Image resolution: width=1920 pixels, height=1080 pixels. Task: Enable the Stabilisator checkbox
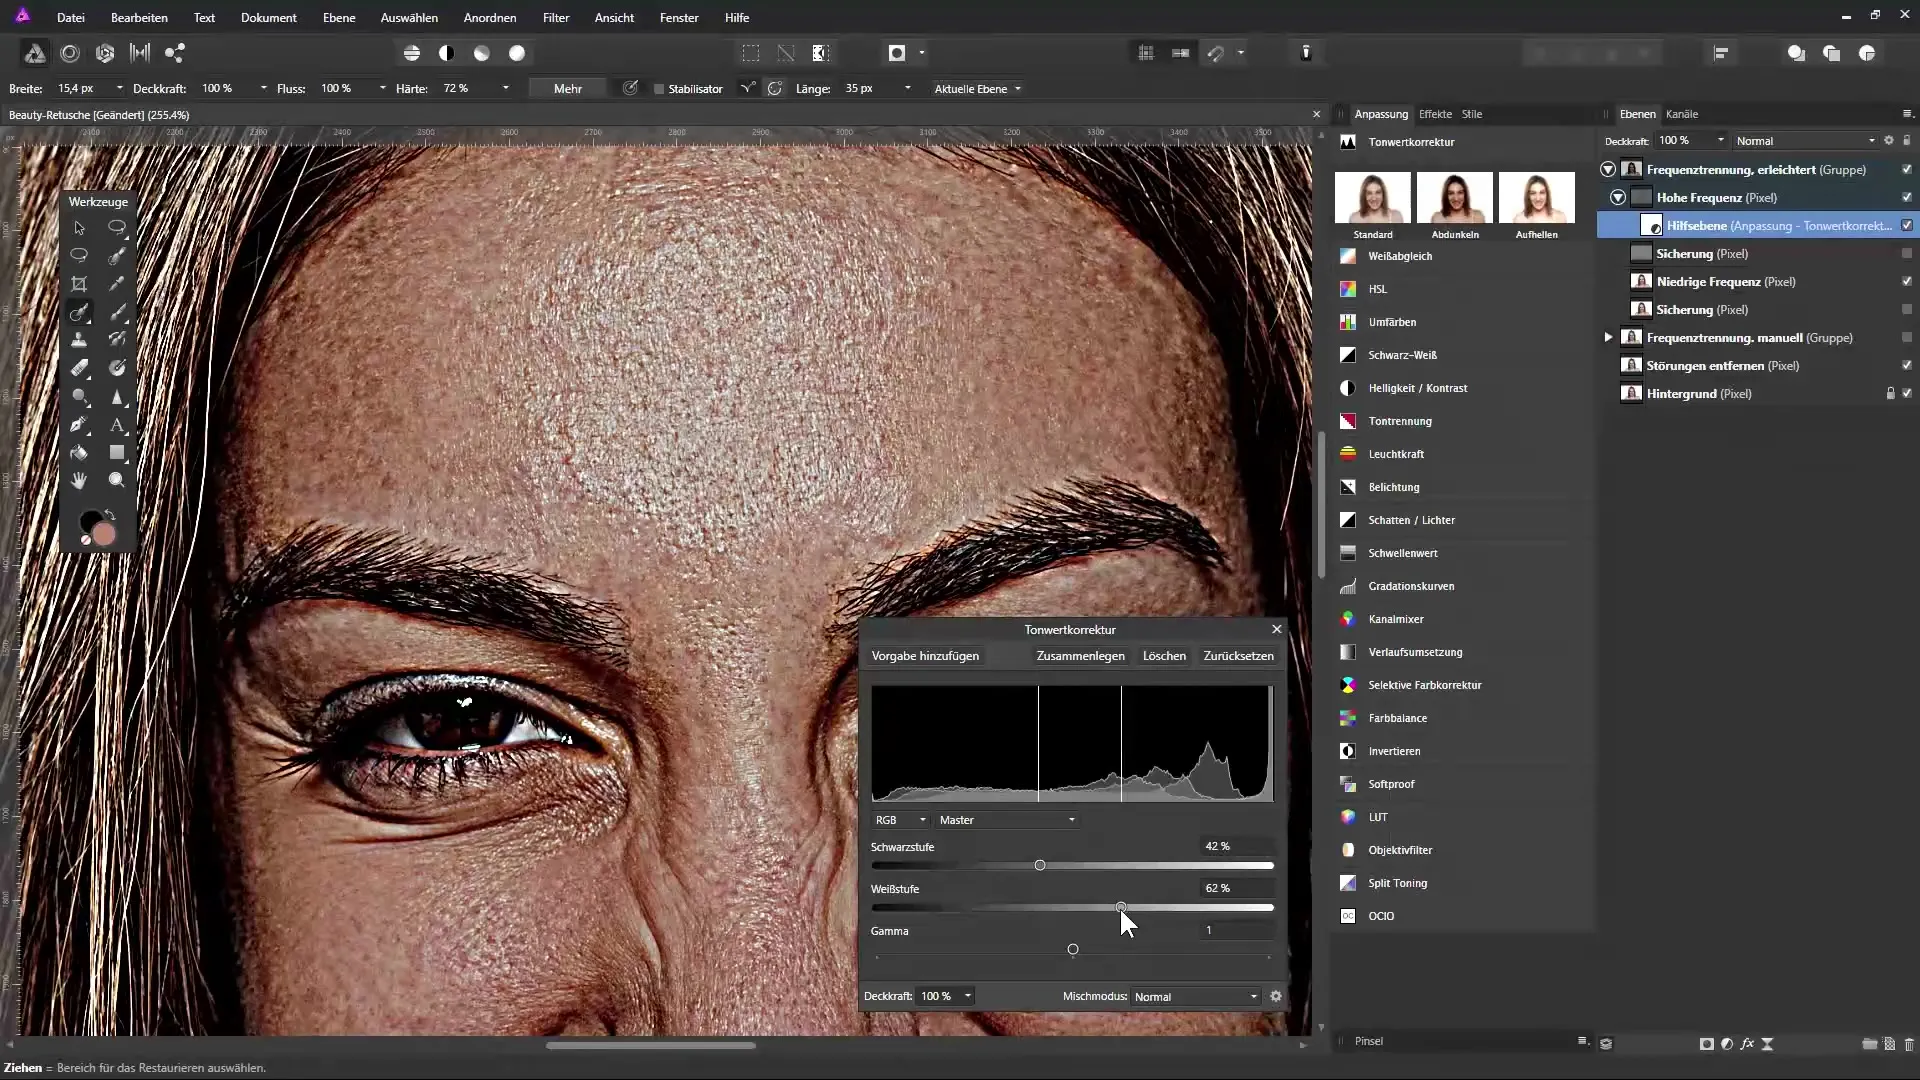pos(659,89)
